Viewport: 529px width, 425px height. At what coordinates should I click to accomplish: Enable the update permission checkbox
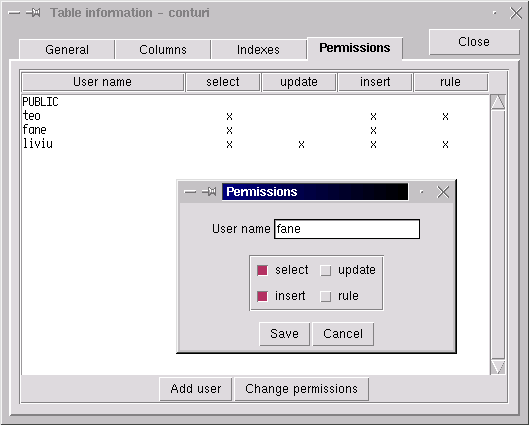[326, 271]
